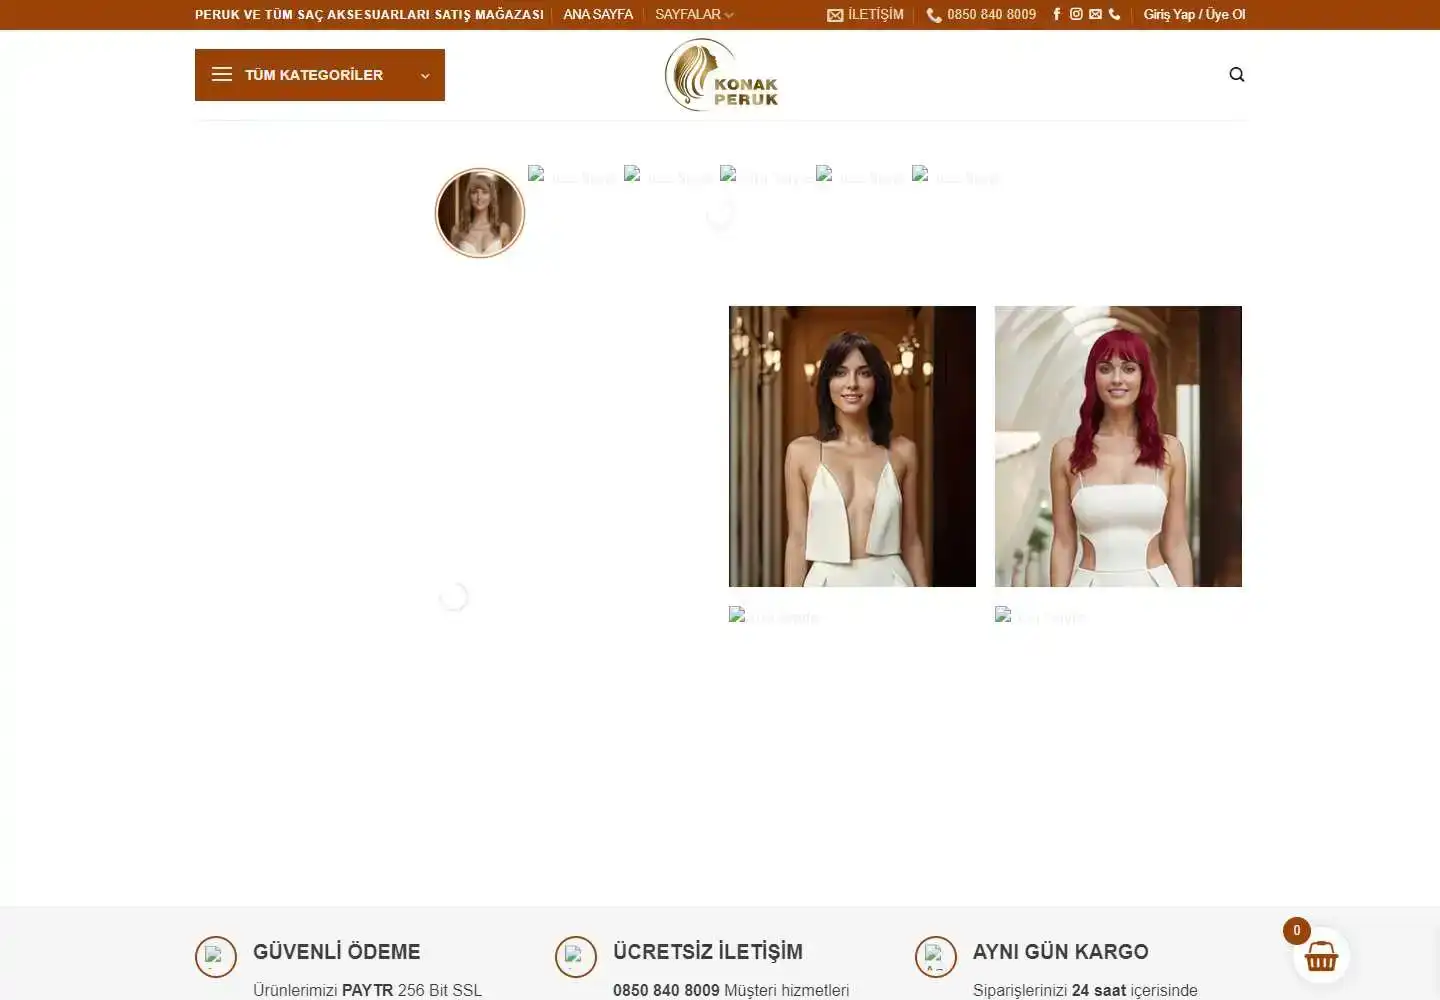
Task: Click the AYNI GÜN KARGO round icon
Action: pyautogui.click(x=936, y=957)
